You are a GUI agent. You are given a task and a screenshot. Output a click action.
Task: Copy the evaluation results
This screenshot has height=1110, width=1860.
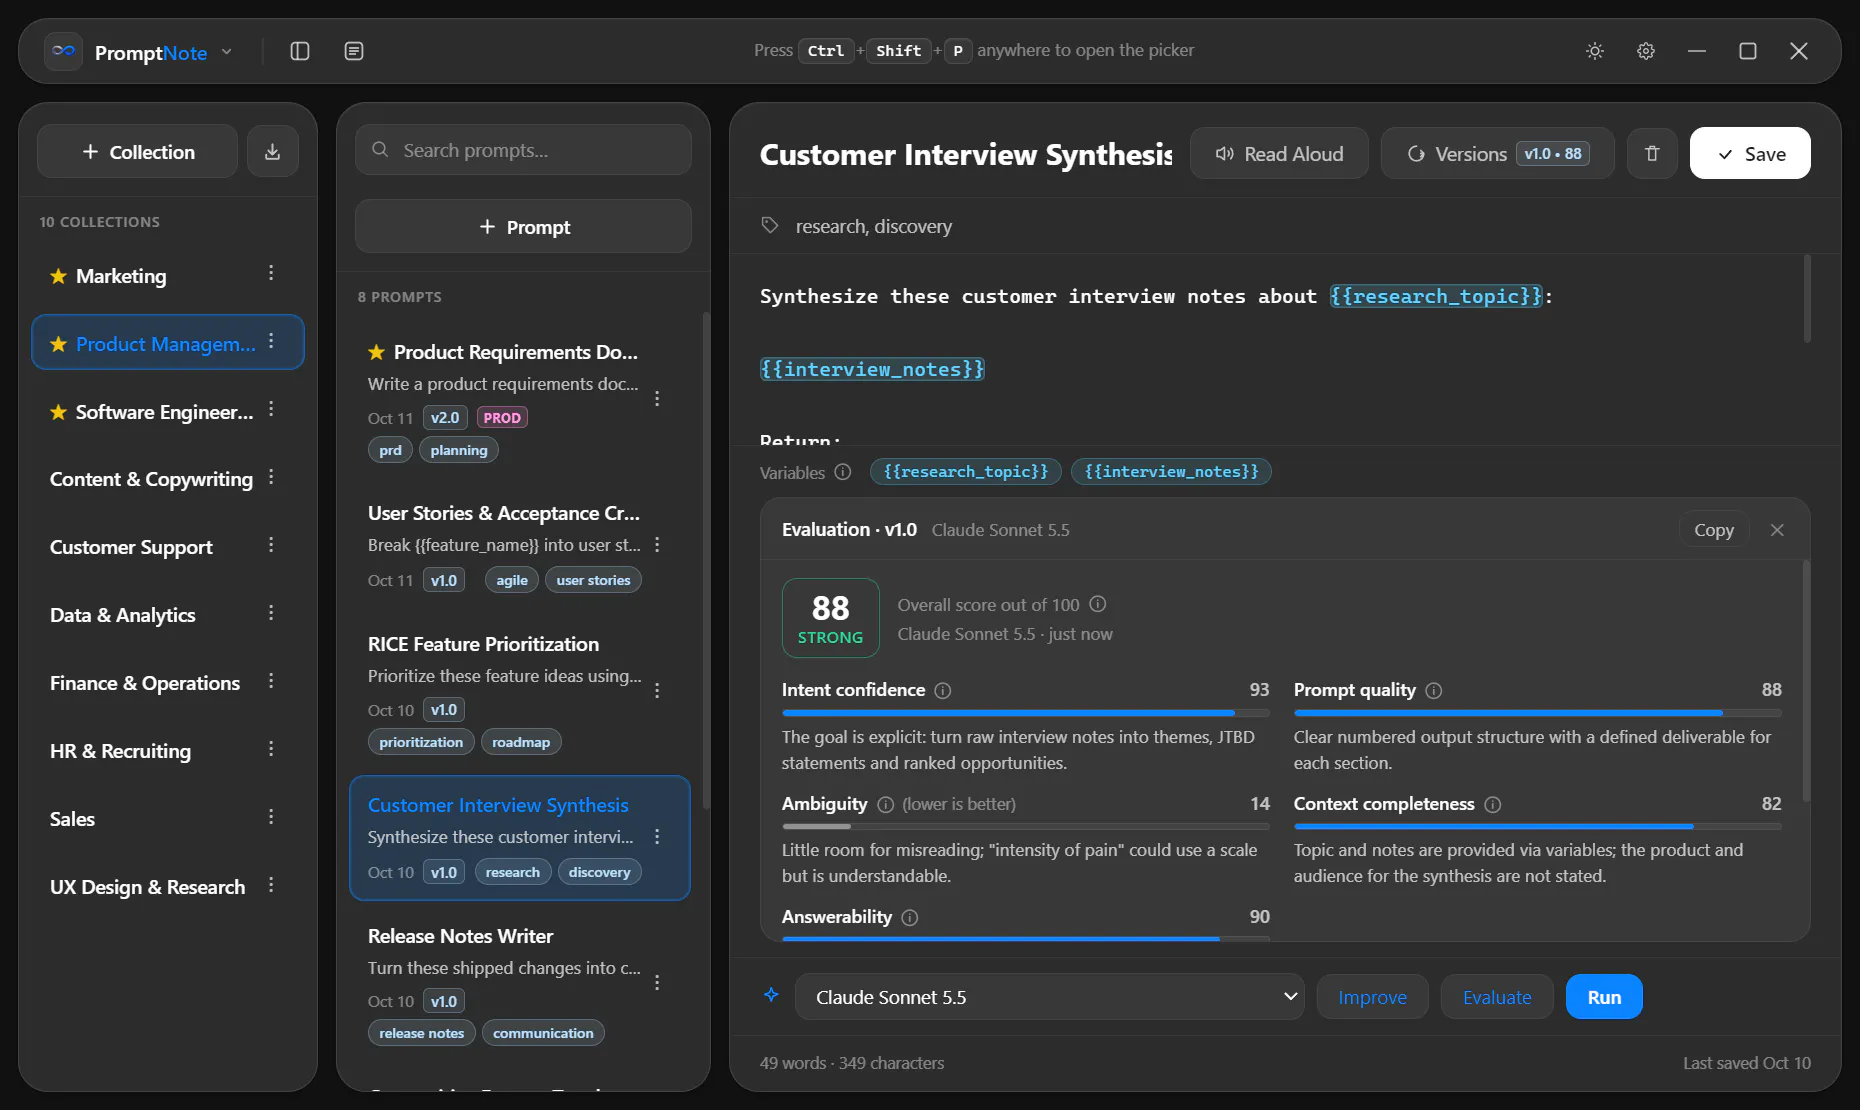click(1713, 530)
